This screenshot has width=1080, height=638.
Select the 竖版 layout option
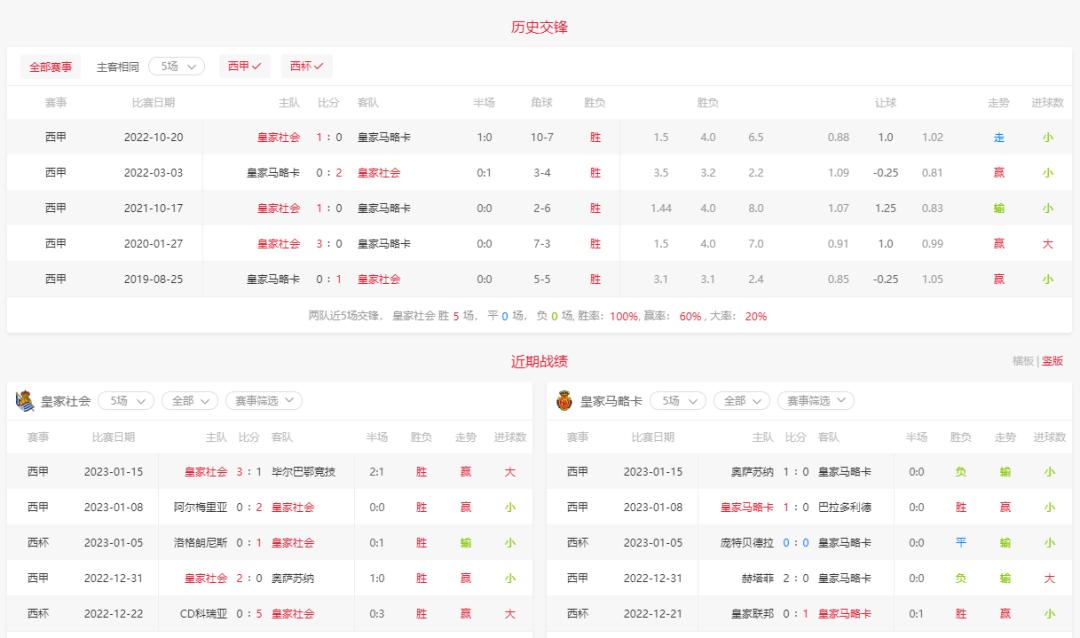pyautogui.click(x=1052, y=360)
